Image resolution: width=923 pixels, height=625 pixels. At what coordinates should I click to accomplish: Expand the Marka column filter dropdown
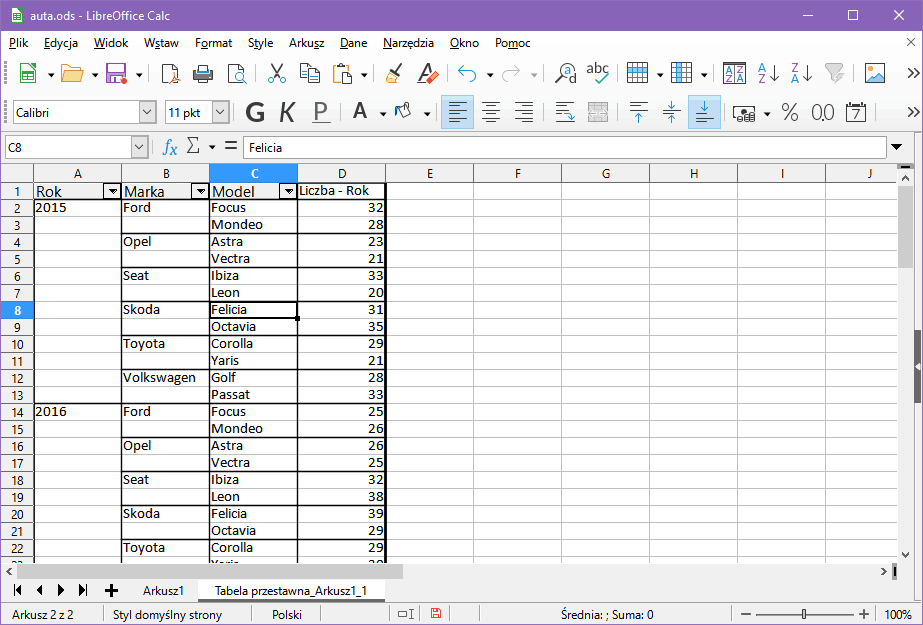pyautogui.click(x=200, y=191)
